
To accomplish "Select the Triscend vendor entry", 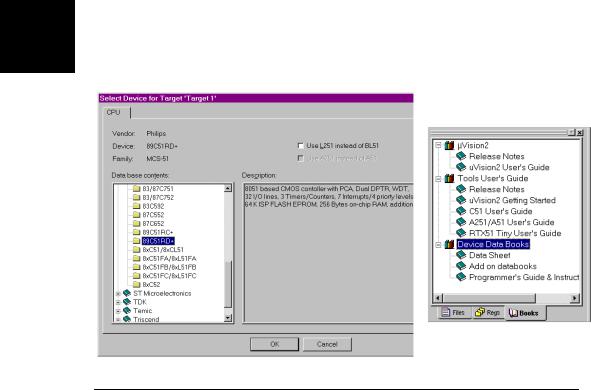I will tap(146, 320).
